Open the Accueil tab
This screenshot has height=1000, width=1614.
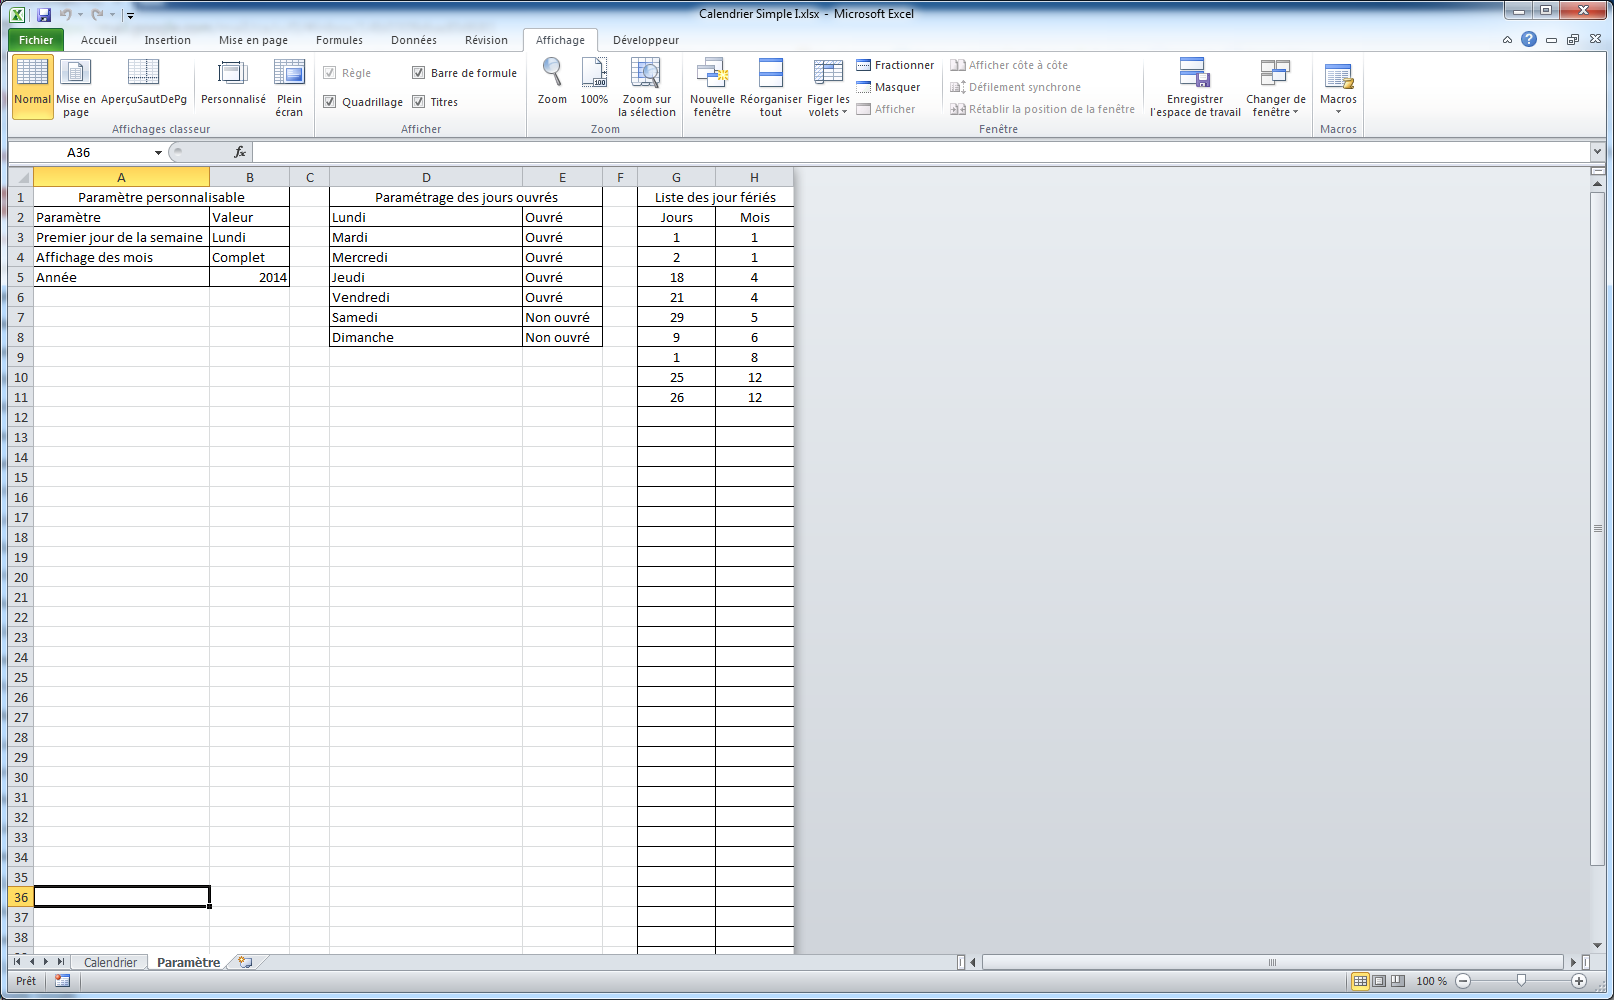tap(99, 40)
